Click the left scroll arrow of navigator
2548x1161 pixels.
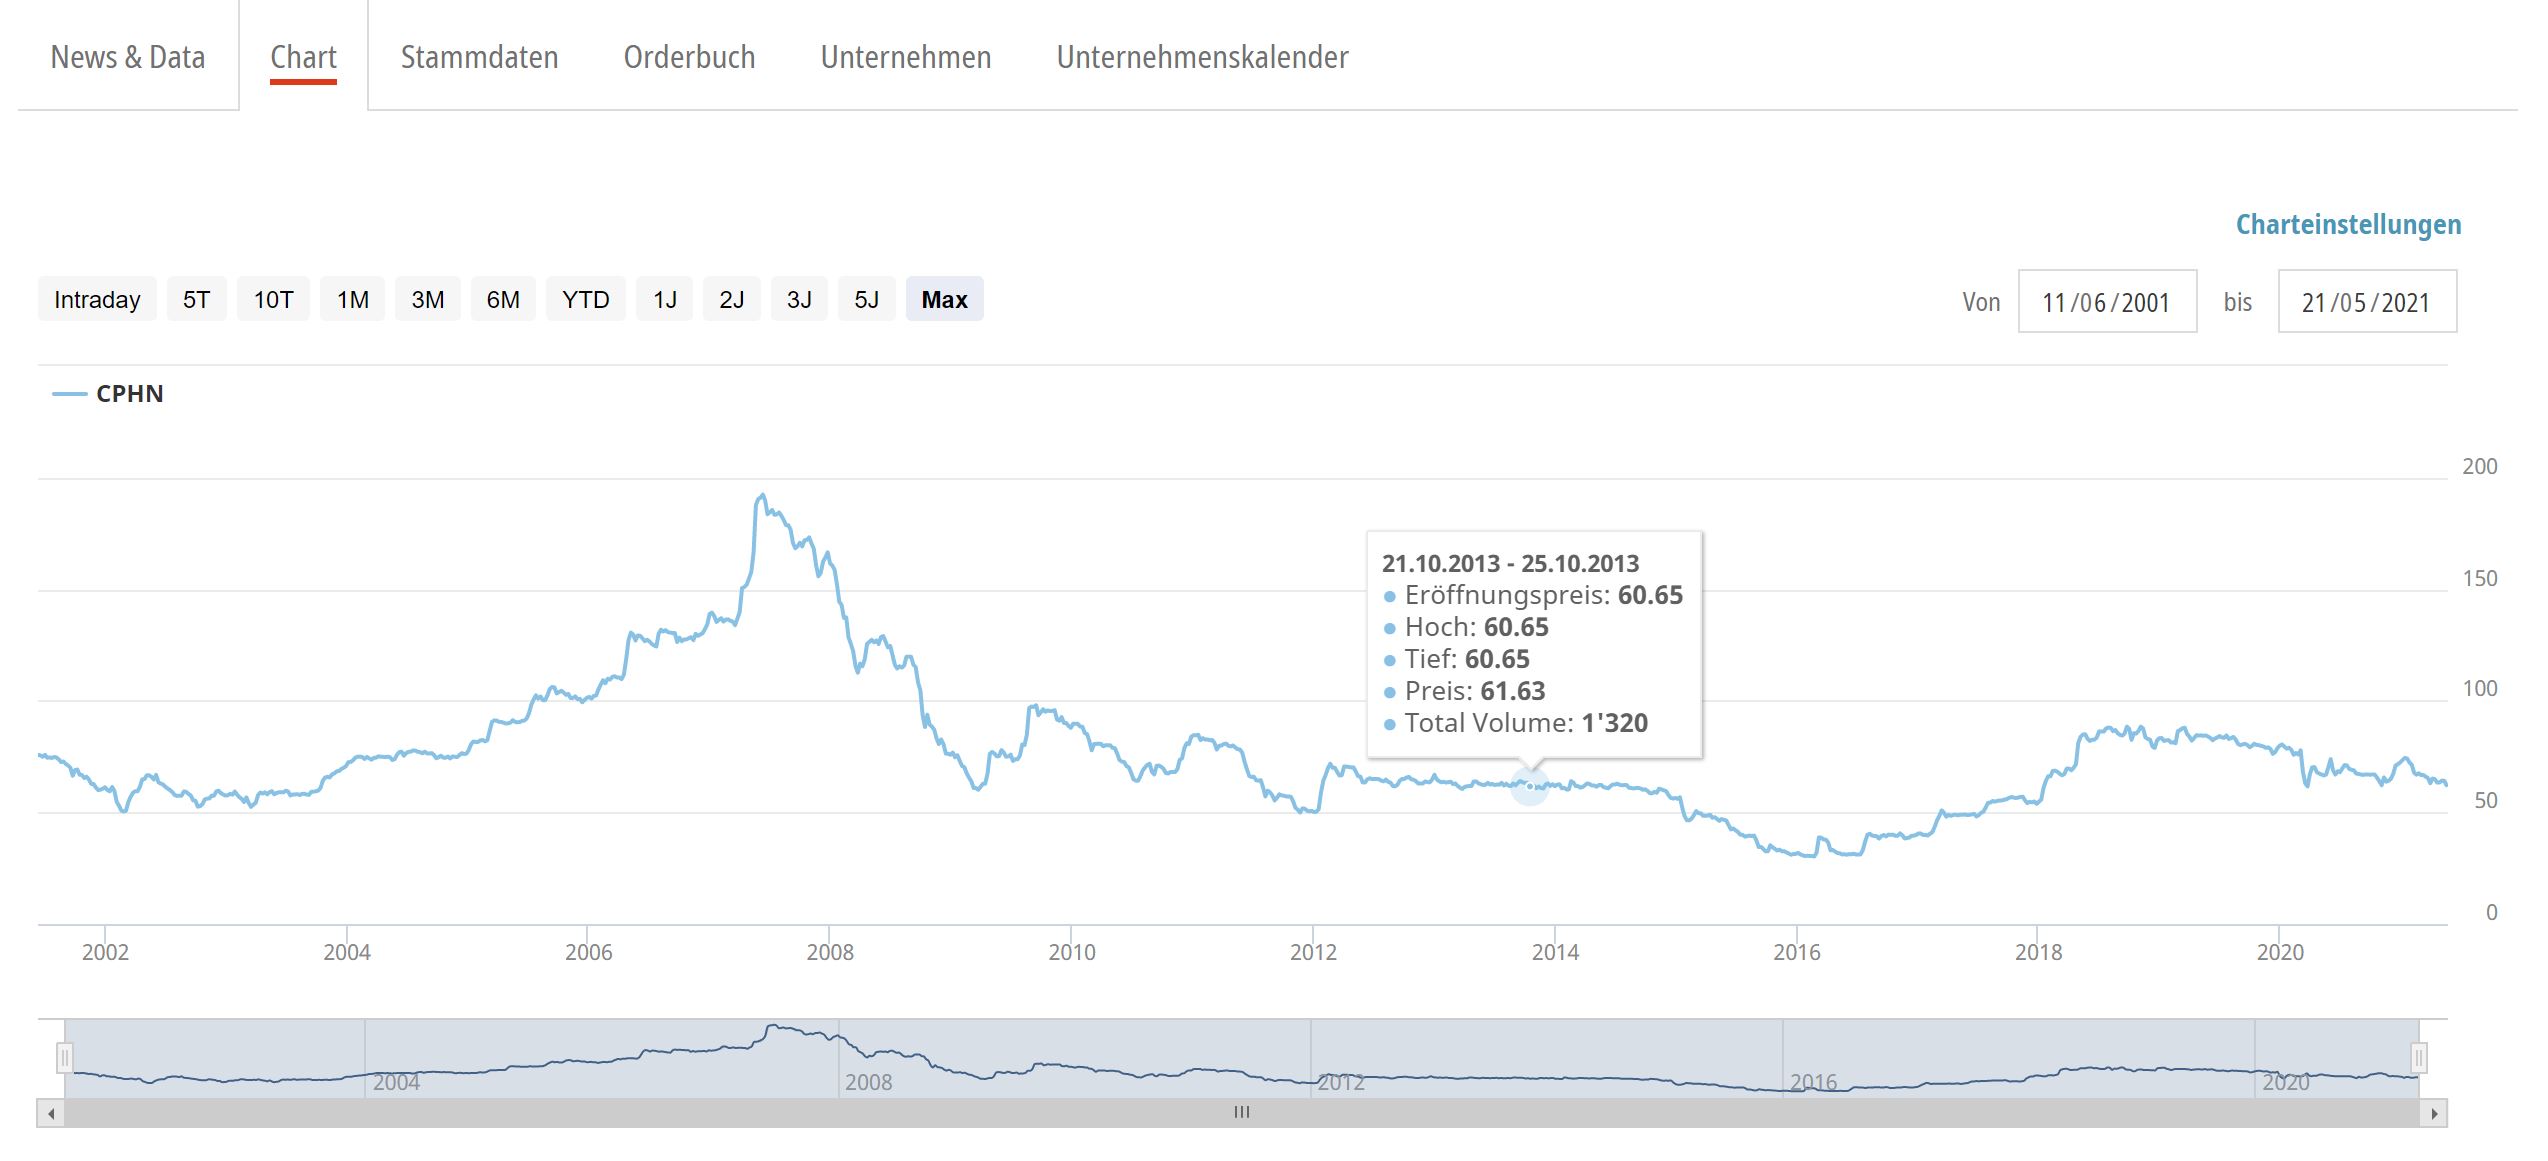51,1113
